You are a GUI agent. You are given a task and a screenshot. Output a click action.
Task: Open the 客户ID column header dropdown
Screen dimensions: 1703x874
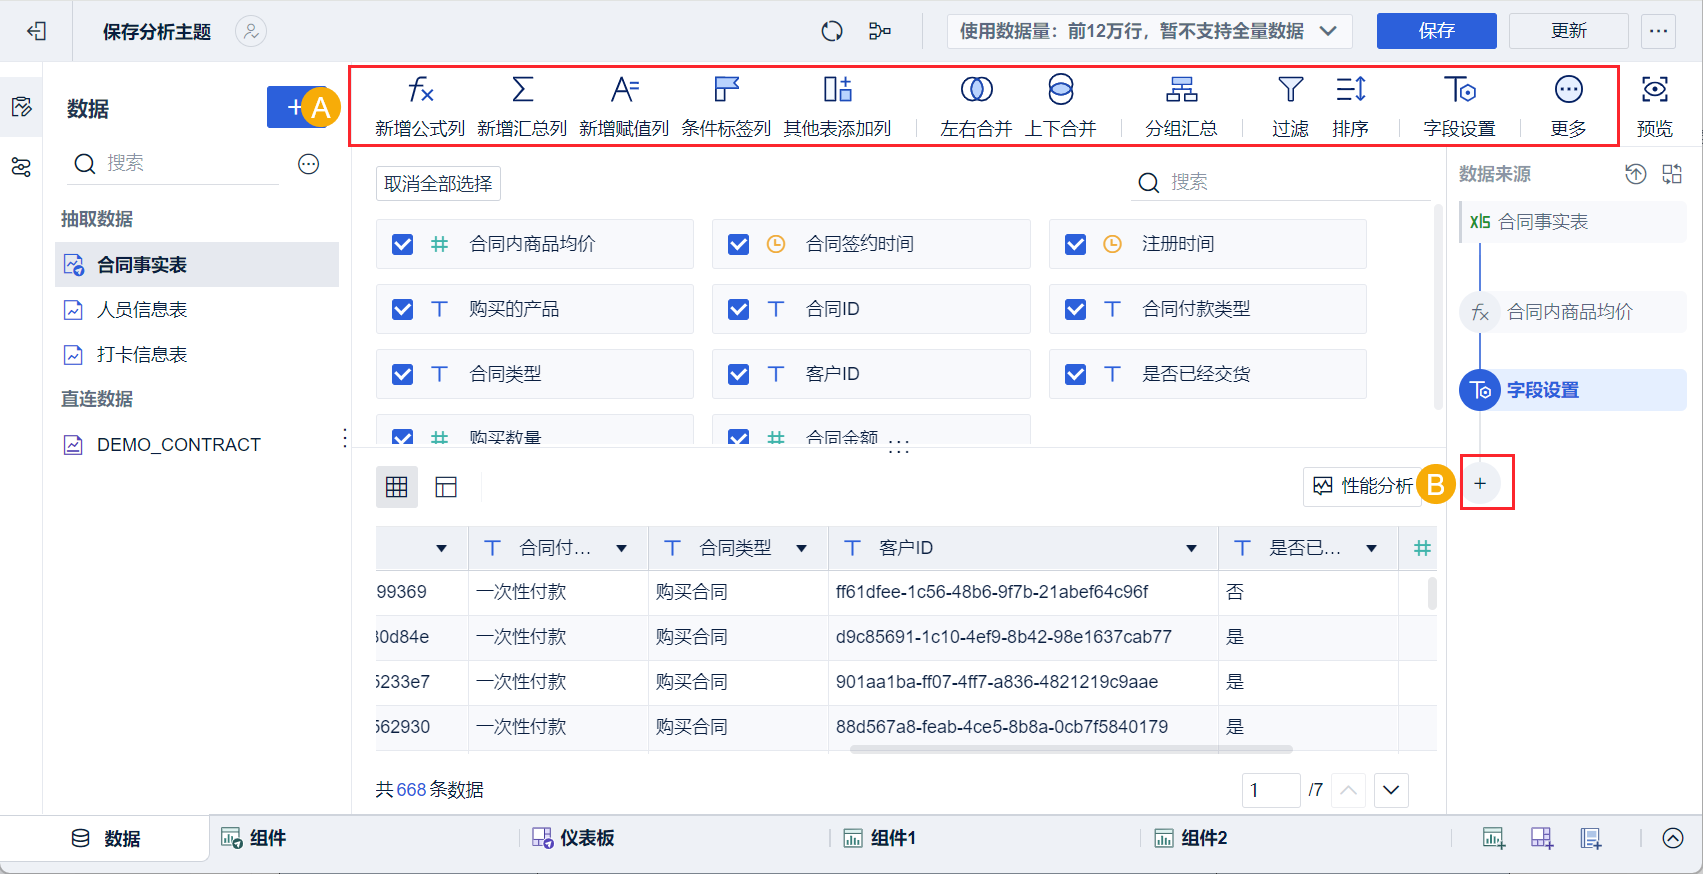pos(1192,548)
